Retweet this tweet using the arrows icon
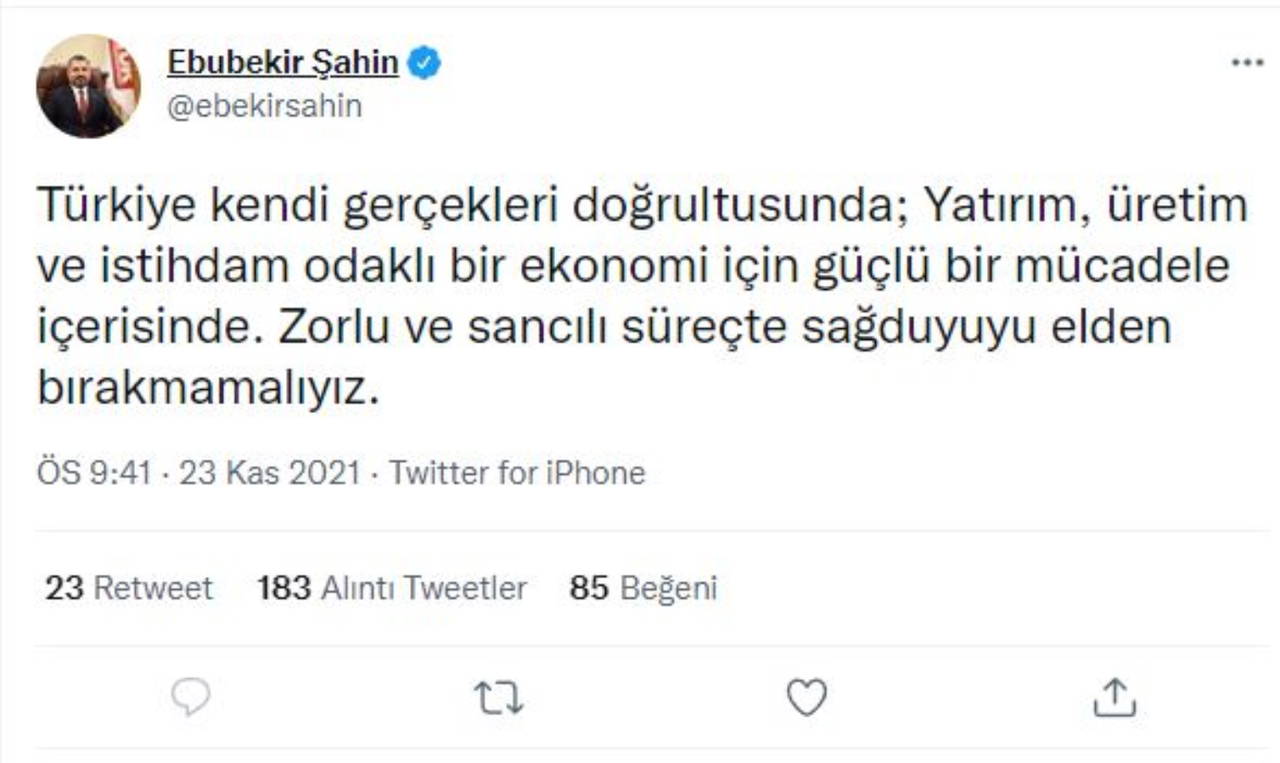 click(498, 697)
